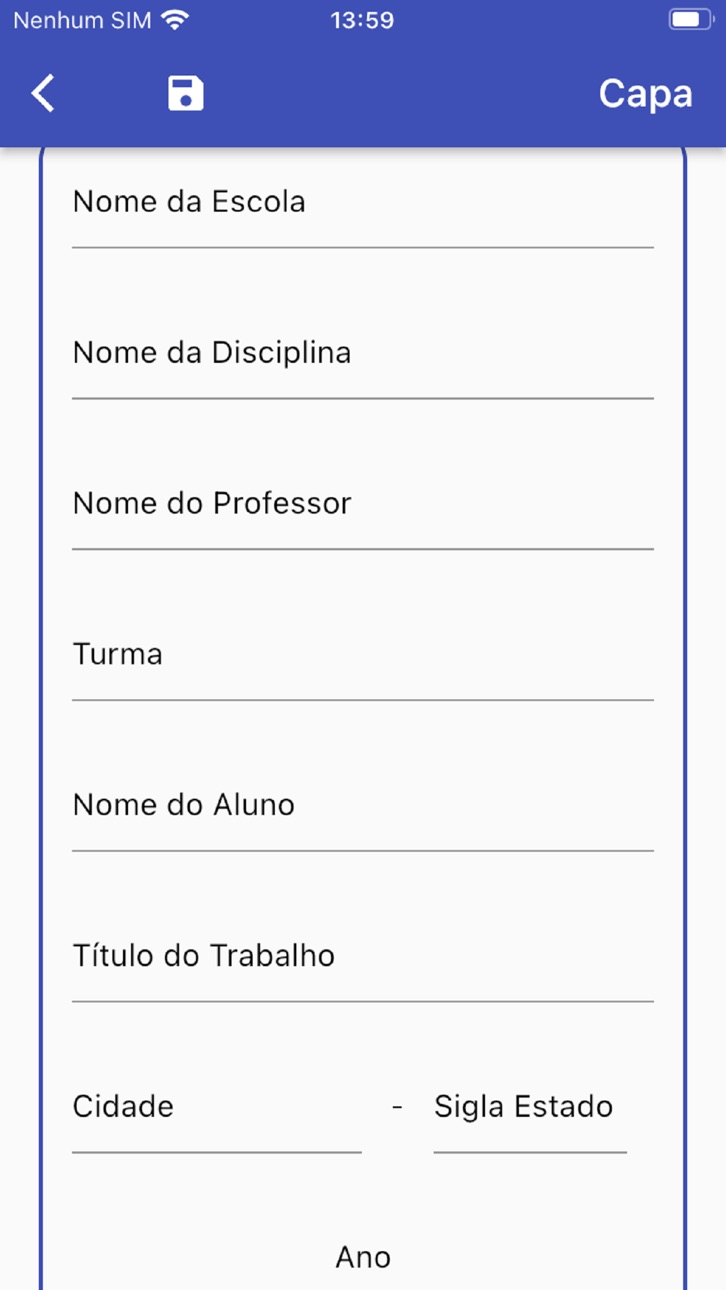Select the Ano field at bottom
Viewport: 726px width, 1290px height.
tap(363, 1257)
